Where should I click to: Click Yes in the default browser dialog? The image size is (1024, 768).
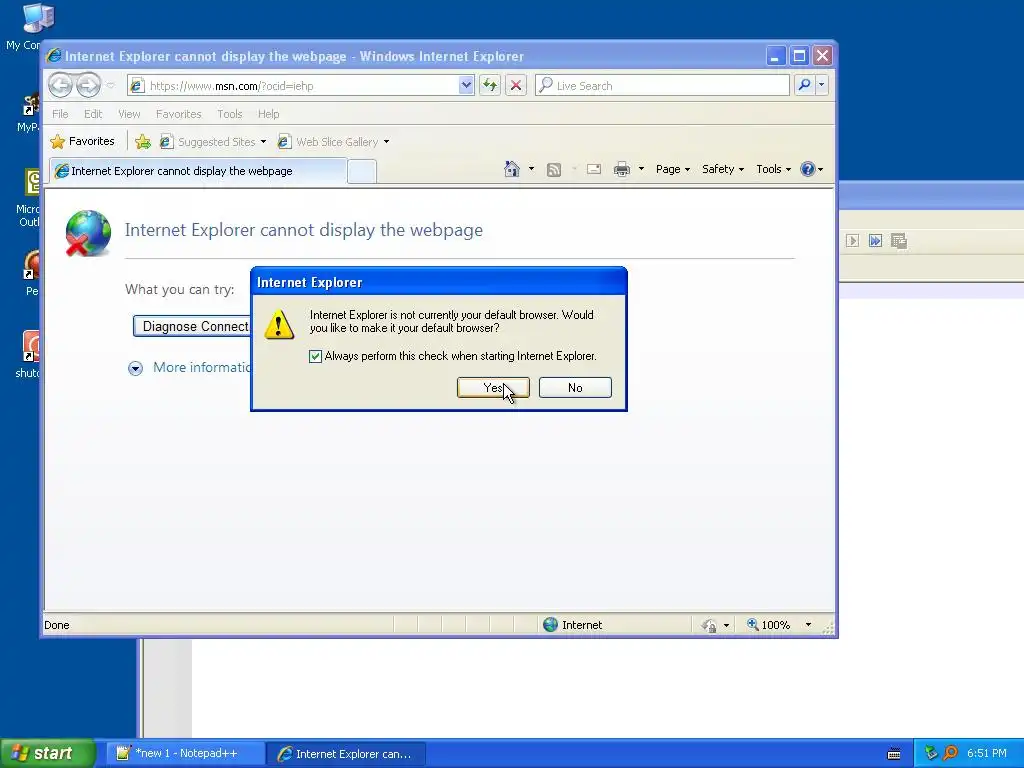pyautogui.click(x=493, y=387)
